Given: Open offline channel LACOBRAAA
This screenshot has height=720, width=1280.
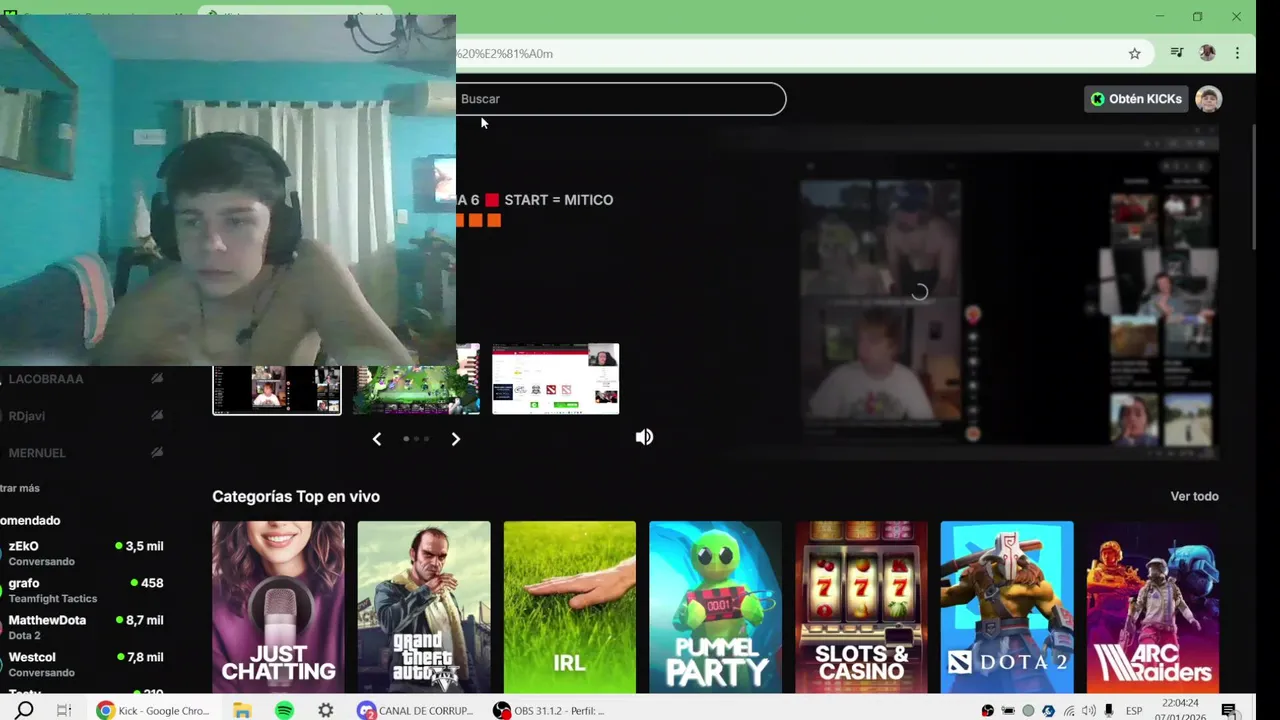Looking at the screenshot, I should pos(46,379).
